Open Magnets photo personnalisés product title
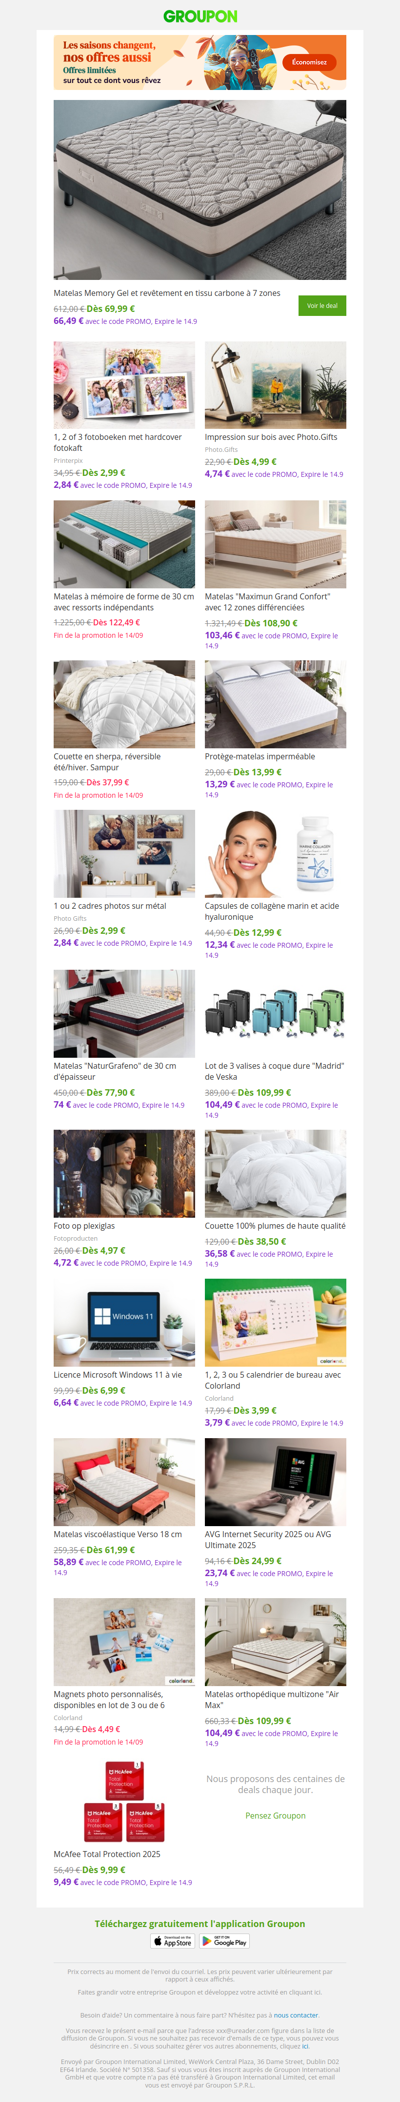 point(109,1700)
